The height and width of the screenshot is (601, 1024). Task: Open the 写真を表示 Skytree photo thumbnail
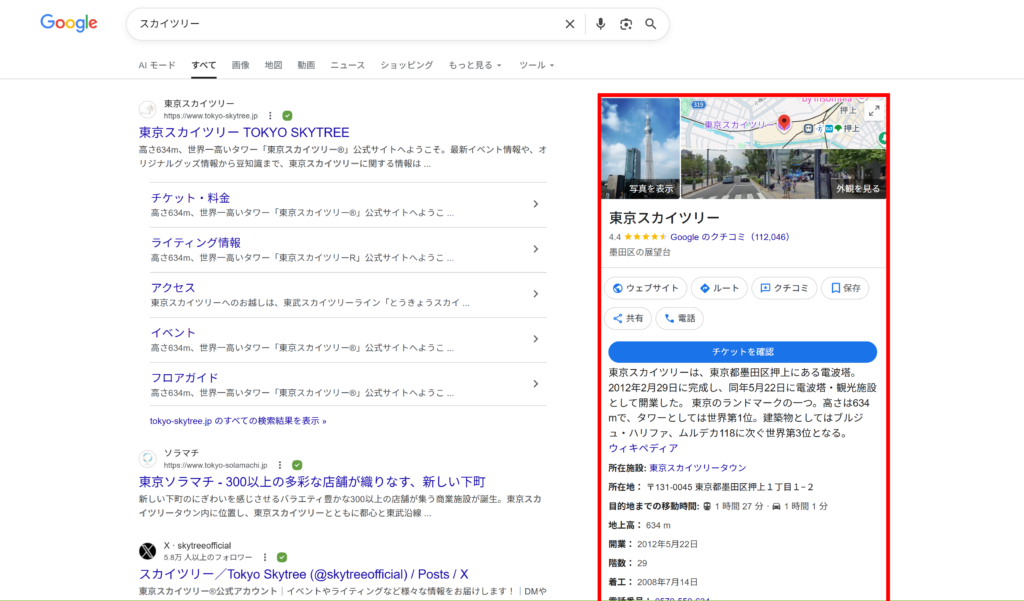click(640, 148)
